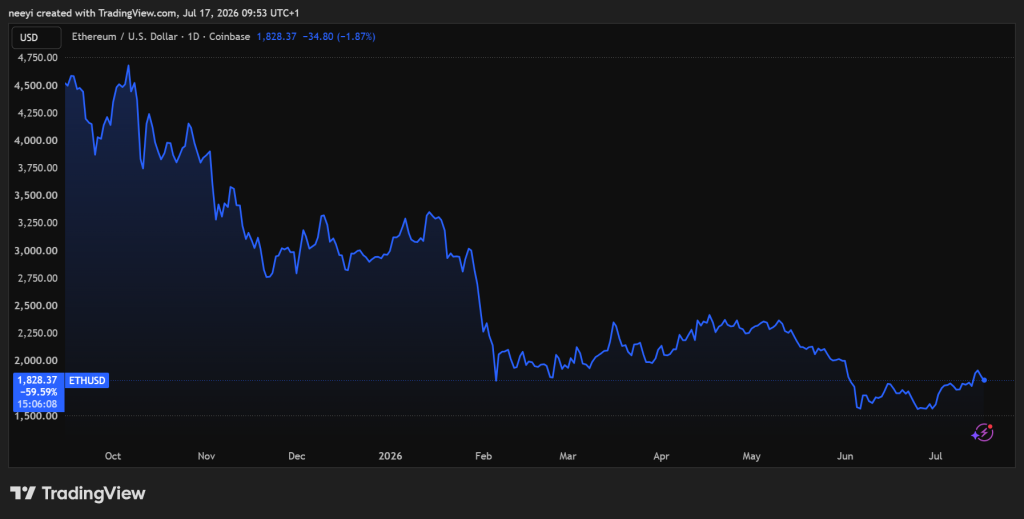Click the 3,500.00 price axis label

[36, 195]
